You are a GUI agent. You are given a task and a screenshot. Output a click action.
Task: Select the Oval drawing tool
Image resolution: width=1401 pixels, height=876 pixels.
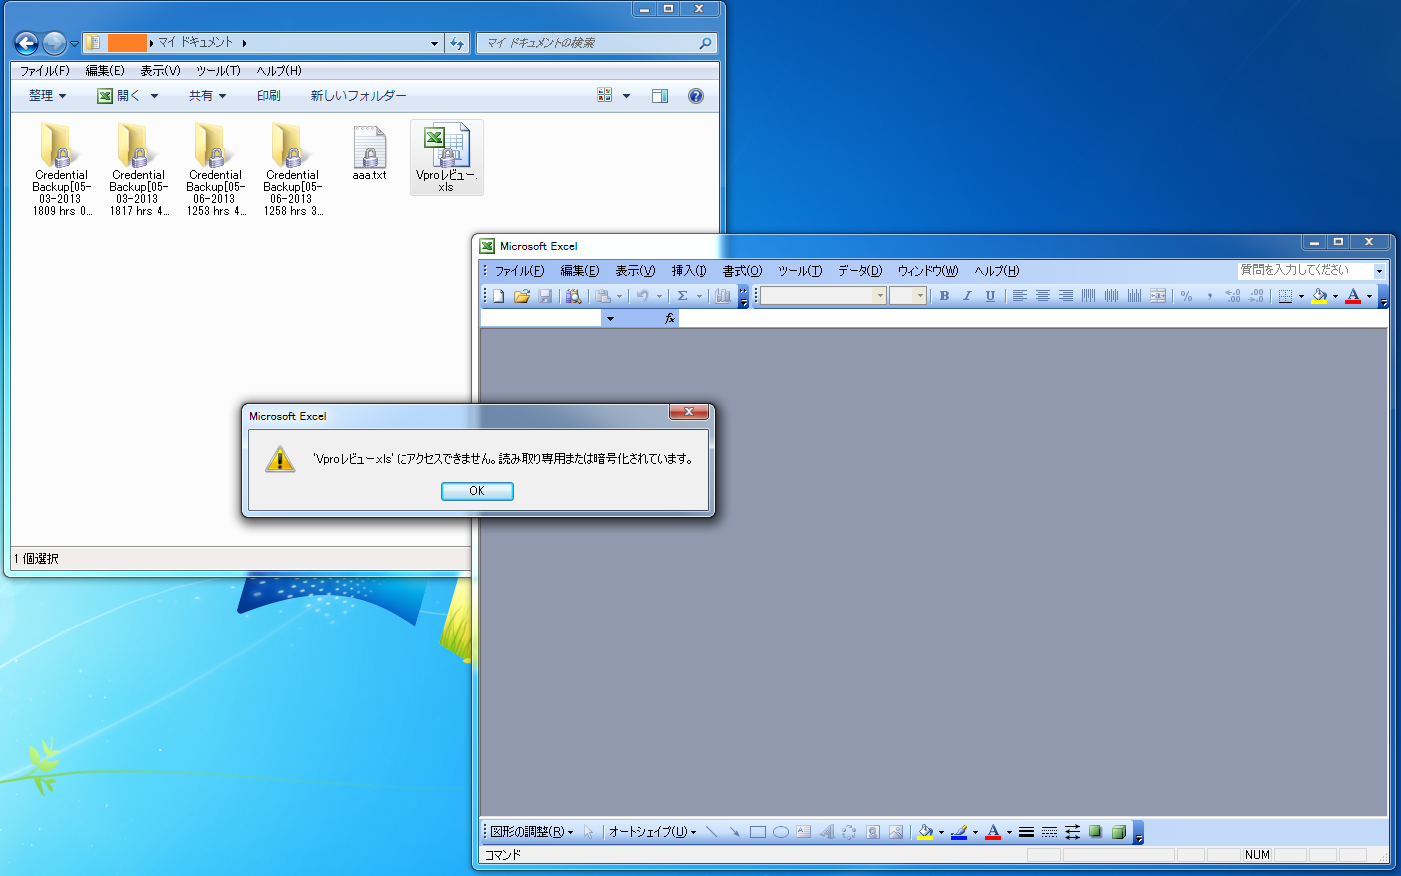(781, 832)
